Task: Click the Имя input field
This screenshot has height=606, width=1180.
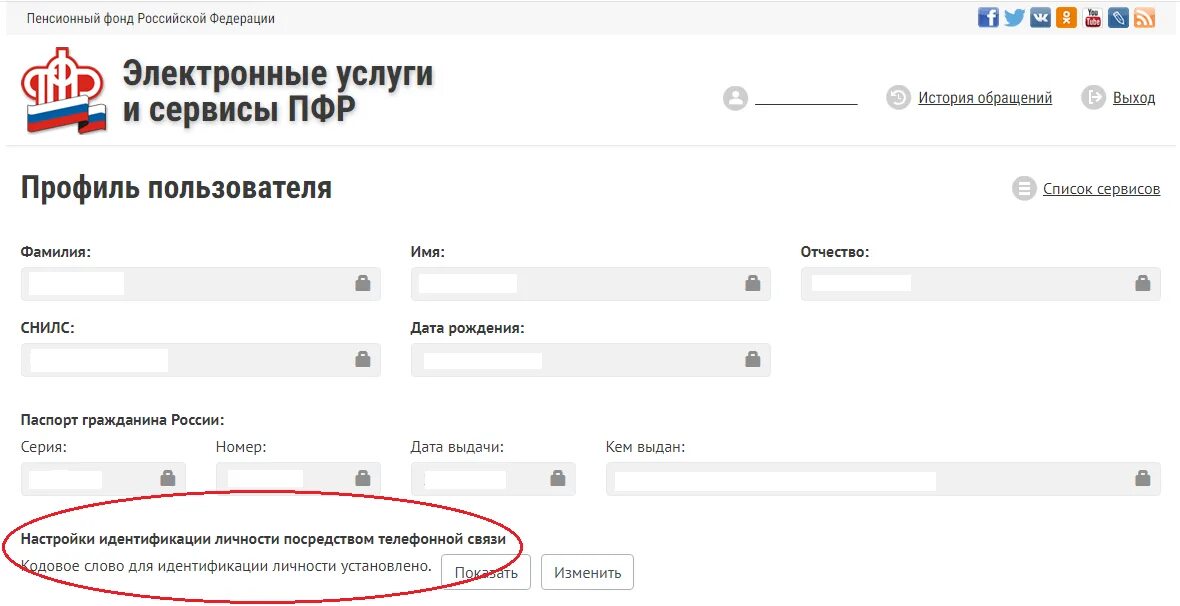Action: click(x=591, y=284)
